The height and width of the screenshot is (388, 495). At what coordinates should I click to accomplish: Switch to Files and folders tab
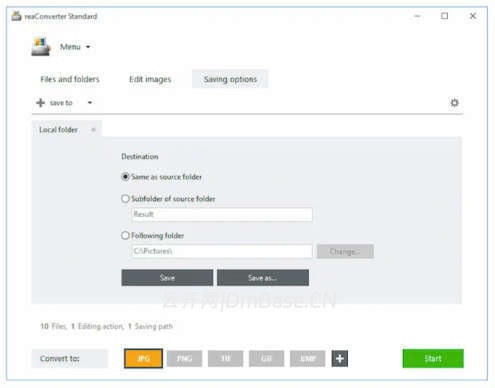click(70, 79)
